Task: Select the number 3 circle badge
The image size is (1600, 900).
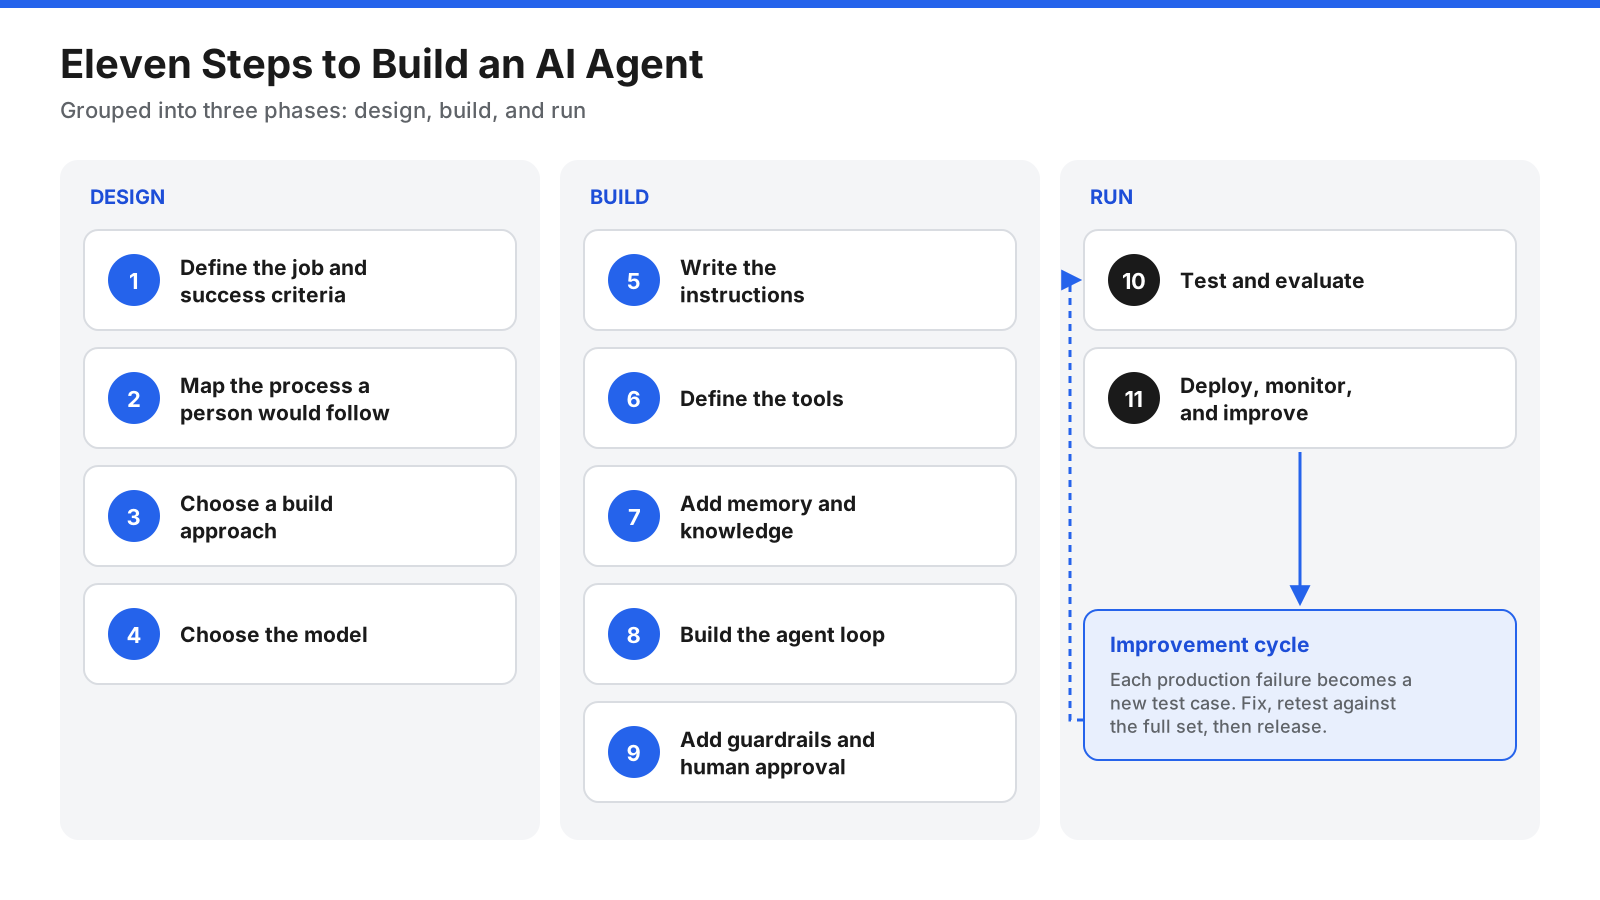Action: [x=134, y=516]
